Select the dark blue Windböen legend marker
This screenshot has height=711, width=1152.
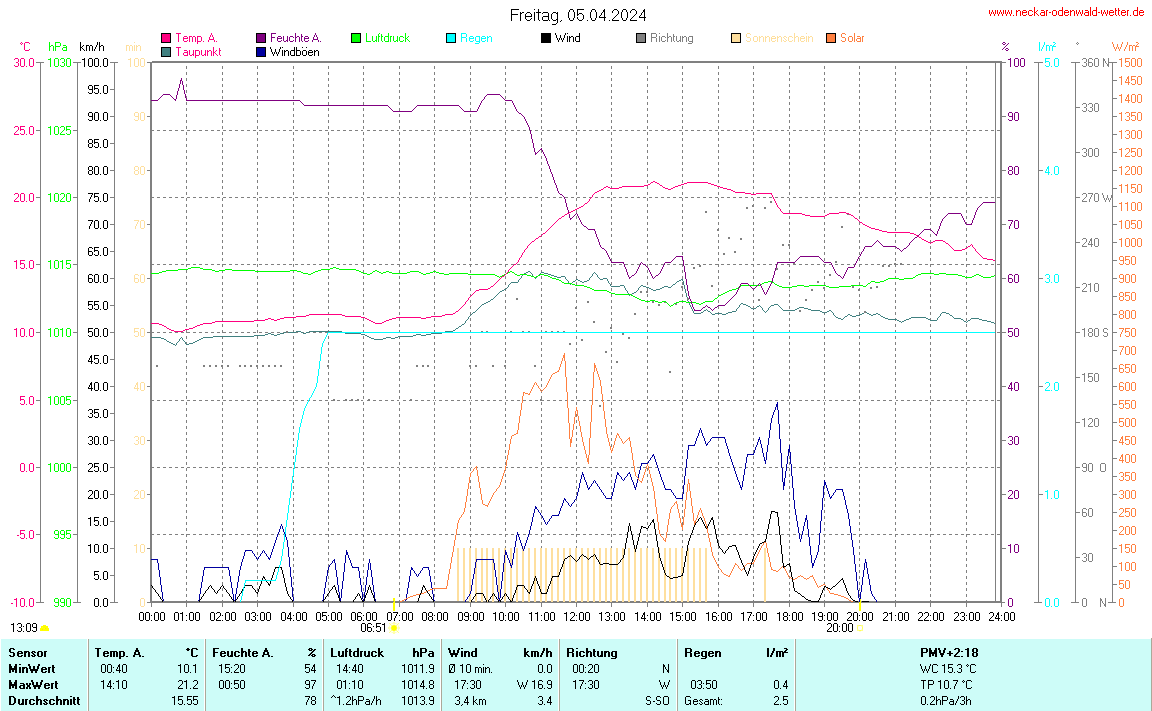point(261,51)
